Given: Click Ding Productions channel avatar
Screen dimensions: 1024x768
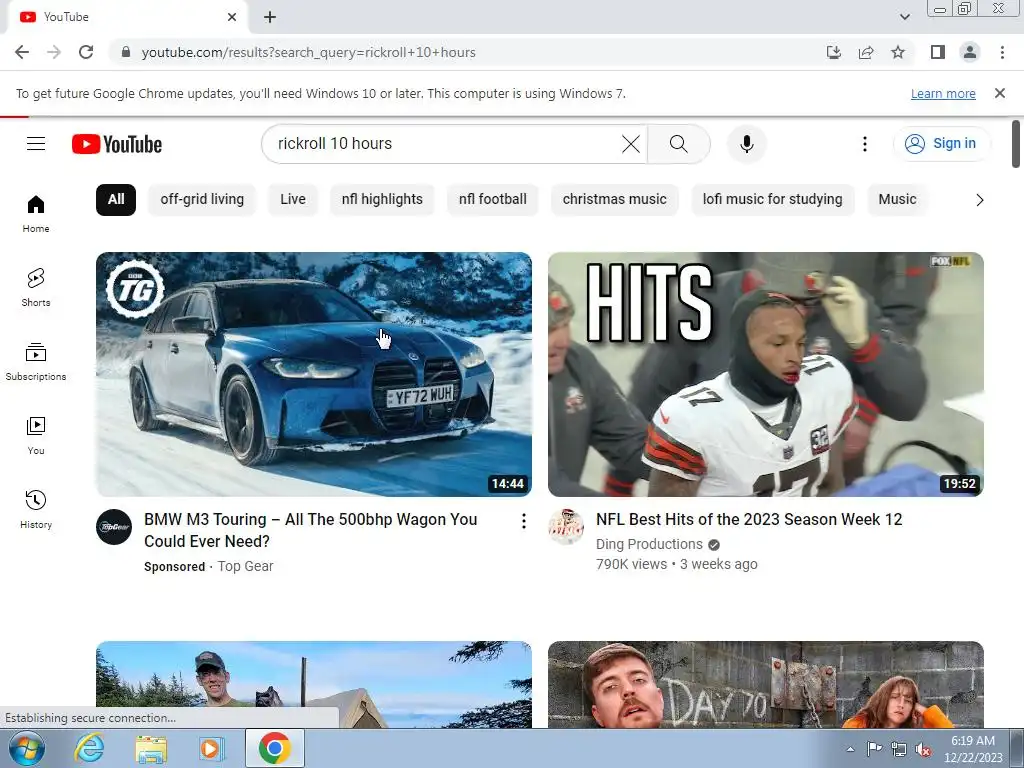Looking at the screenshot, I should [566, 526].
